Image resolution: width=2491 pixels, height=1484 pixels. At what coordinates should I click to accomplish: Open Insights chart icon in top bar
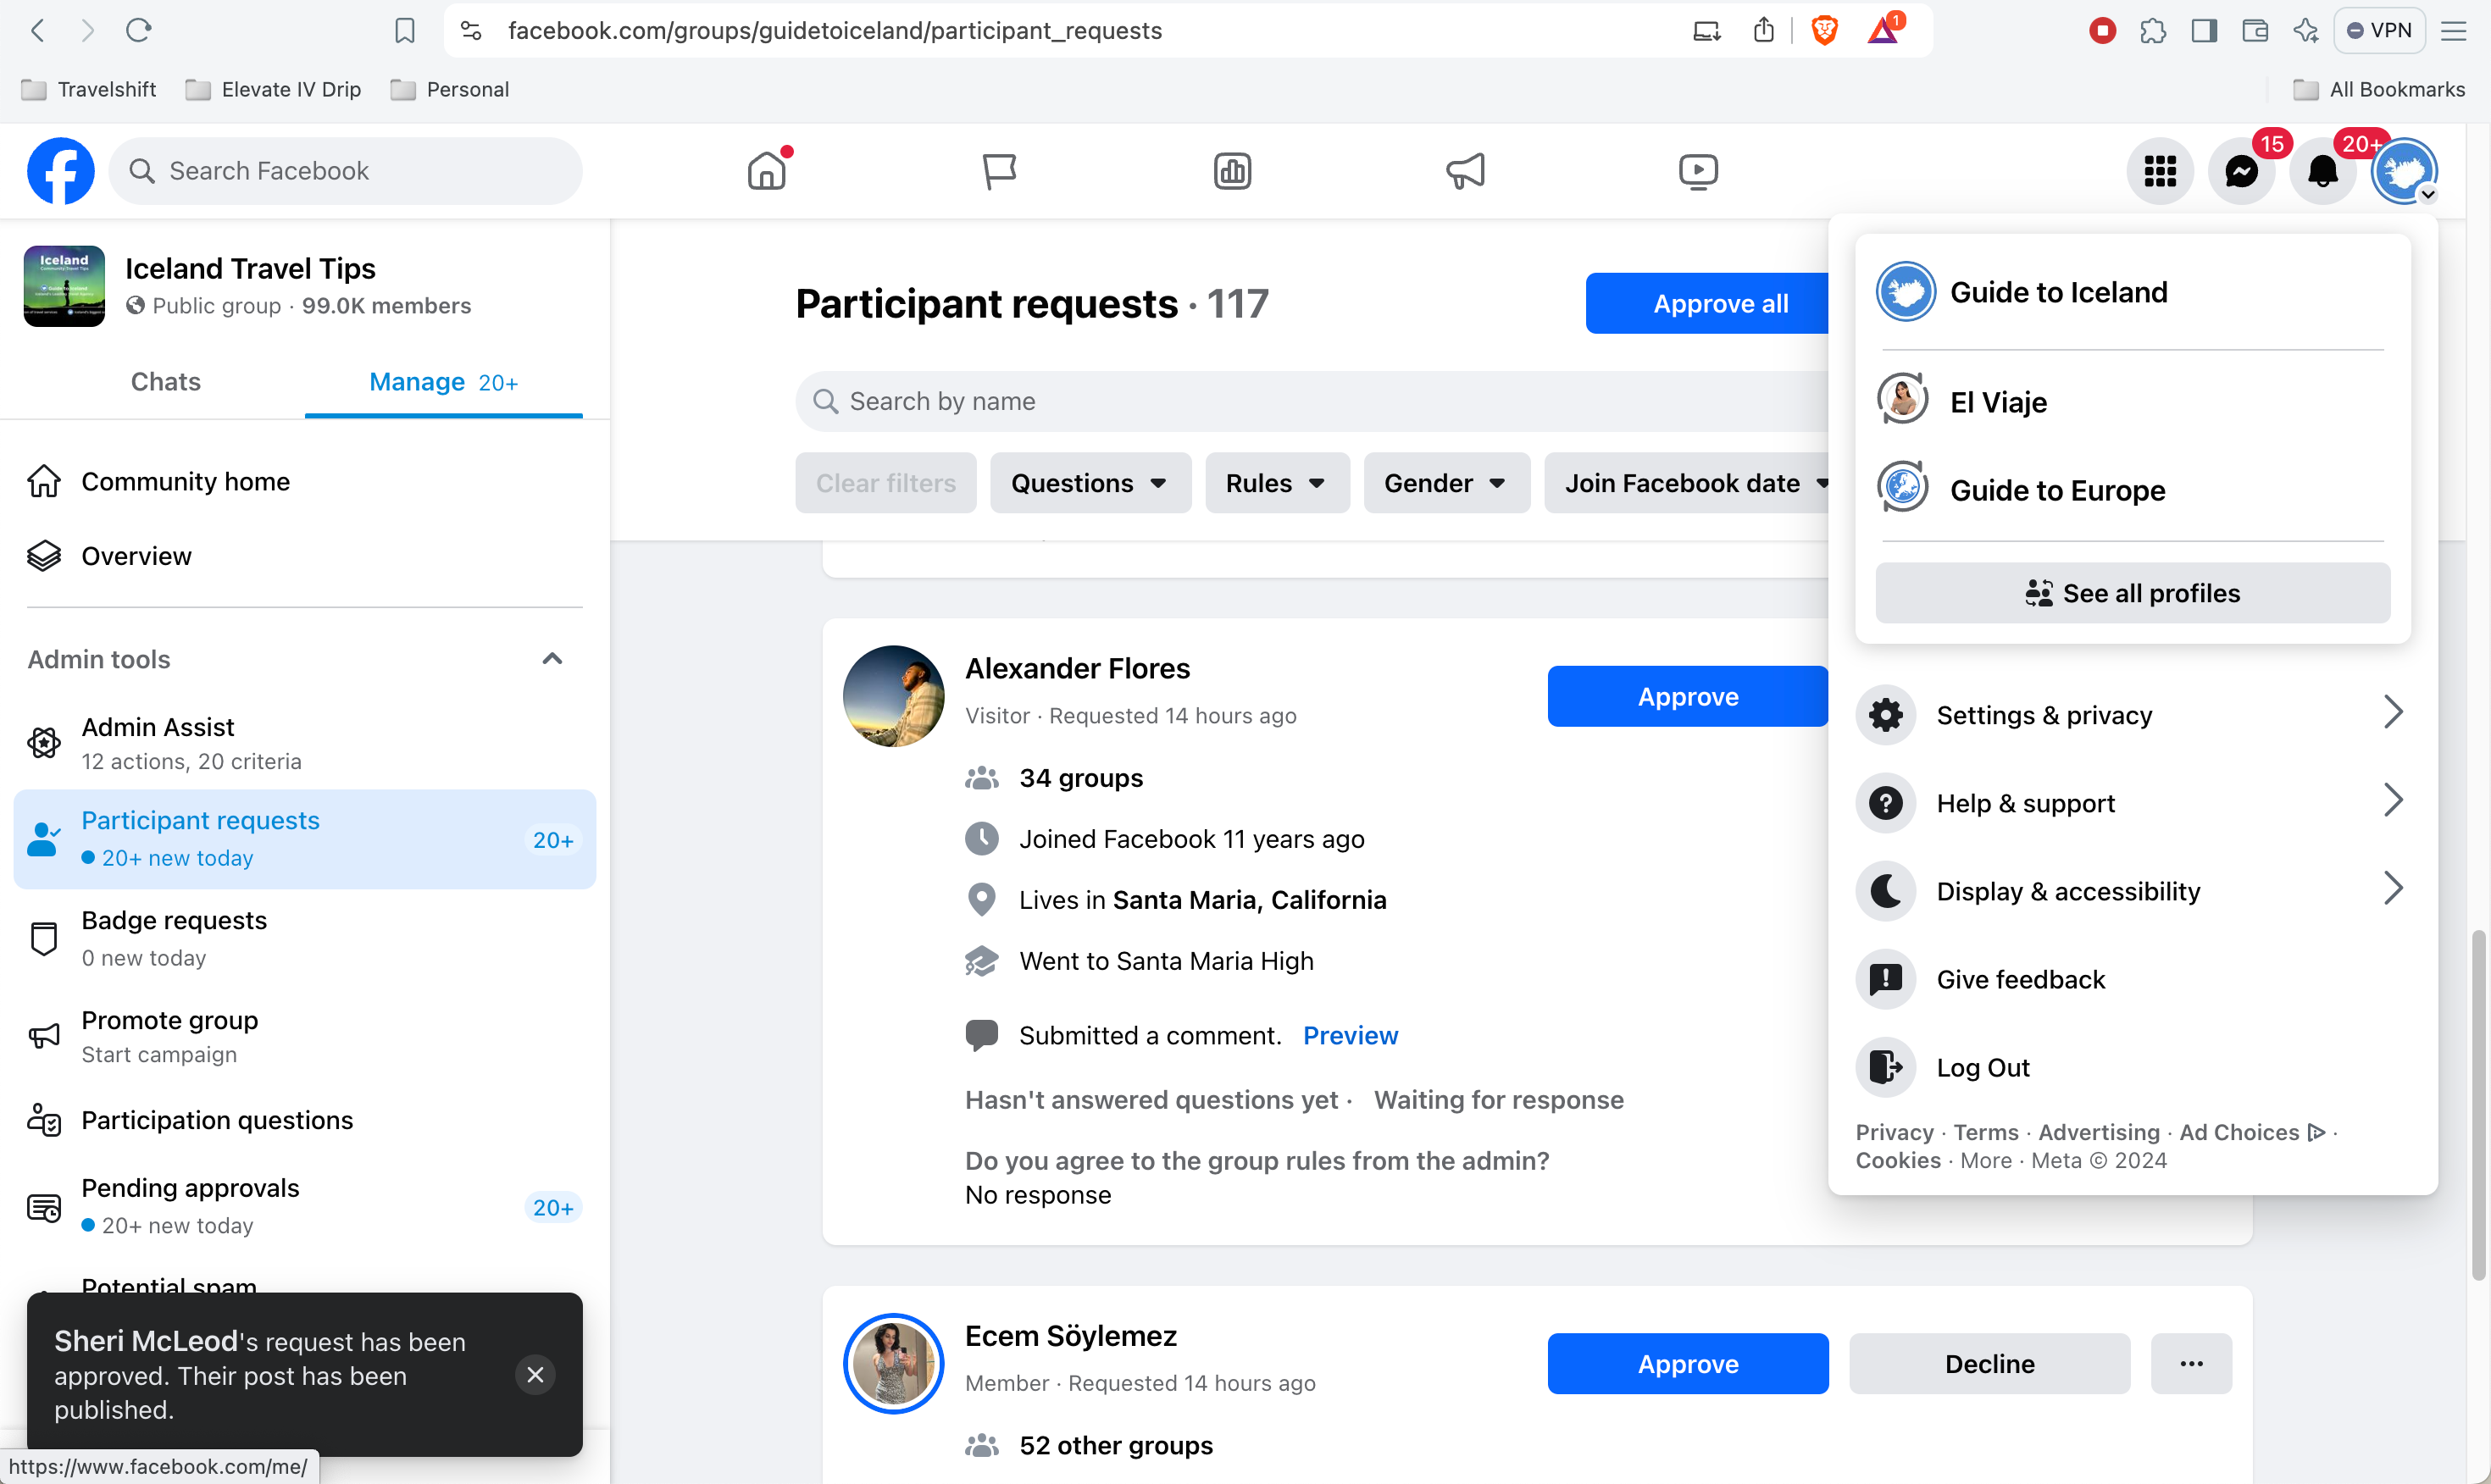click(x=1232, y=171)
